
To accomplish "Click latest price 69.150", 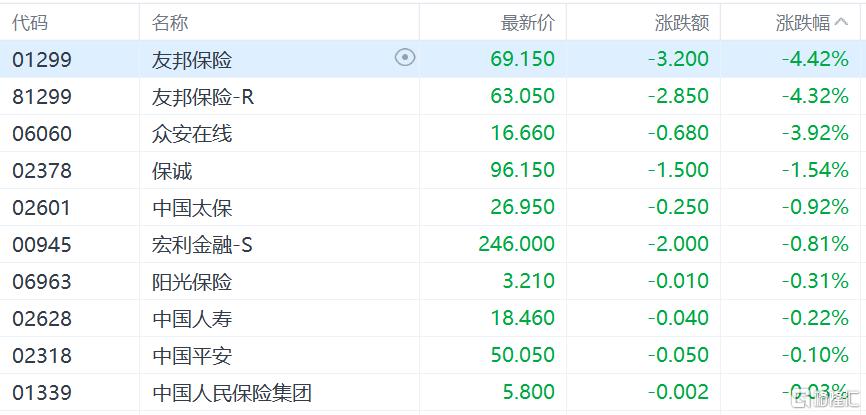I will (522, 59).
